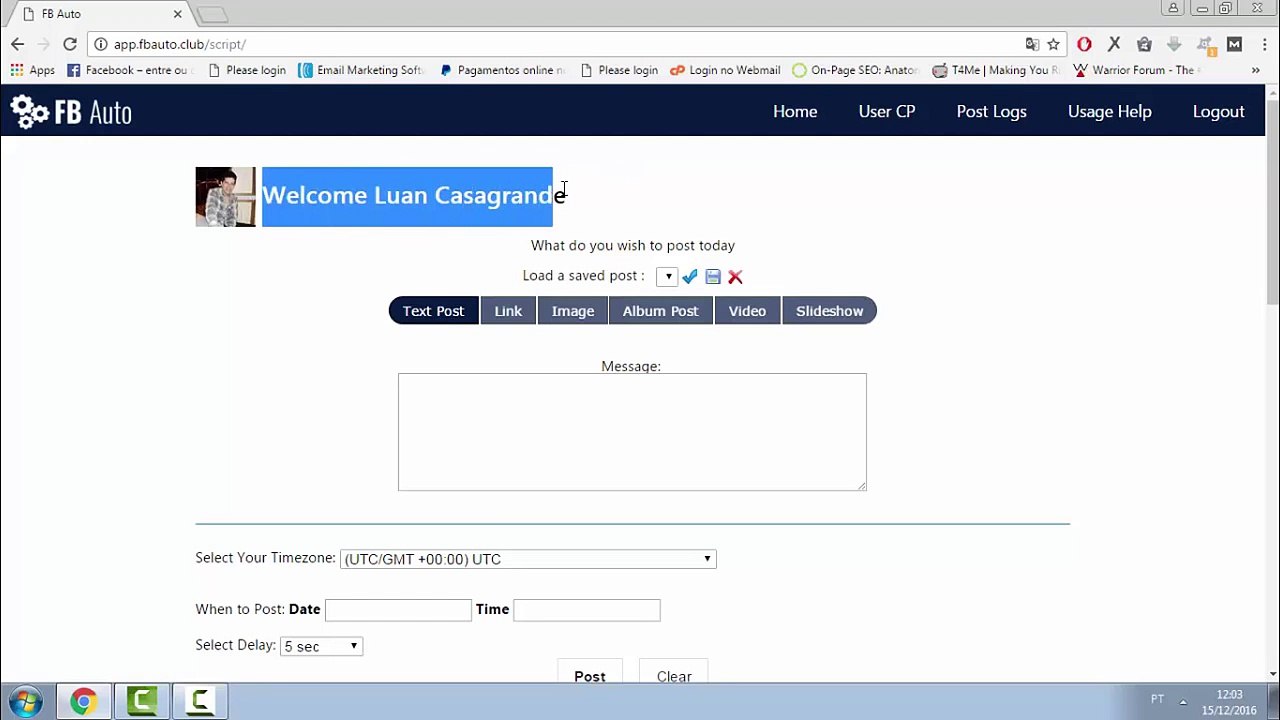
Task: Switch to the Album Post tab
Action: click(661, 311)
